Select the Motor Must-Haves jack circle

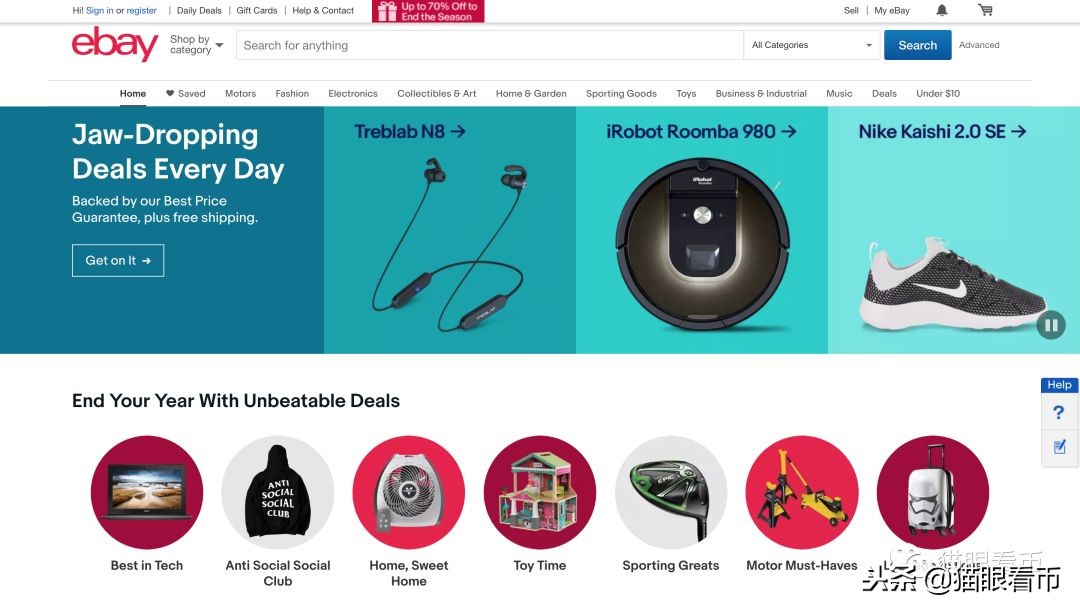(x=802, y=491)
